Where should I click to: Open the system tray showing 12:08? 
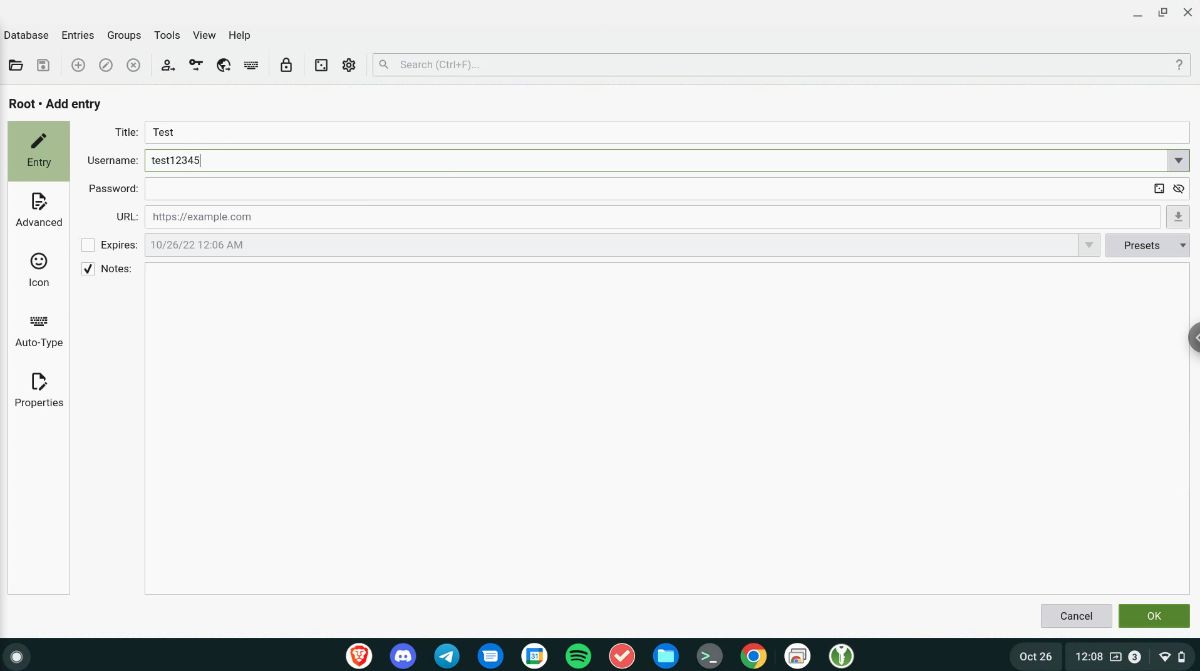point(1129,656)
